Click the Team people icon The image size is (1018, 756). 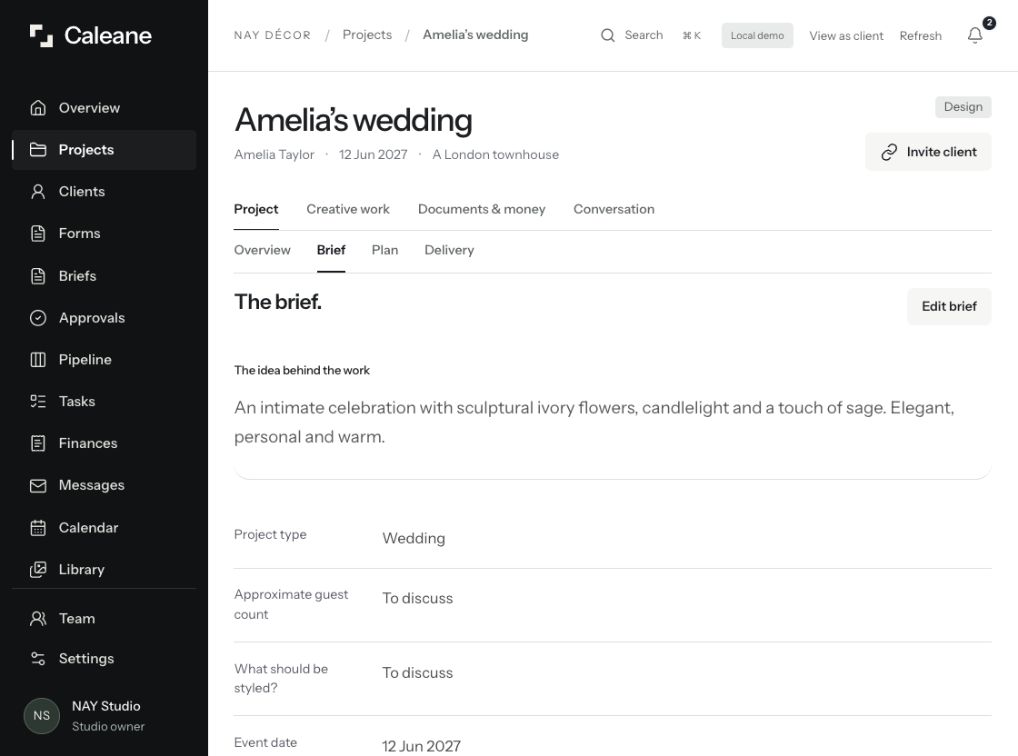click(x=38, y=618)
